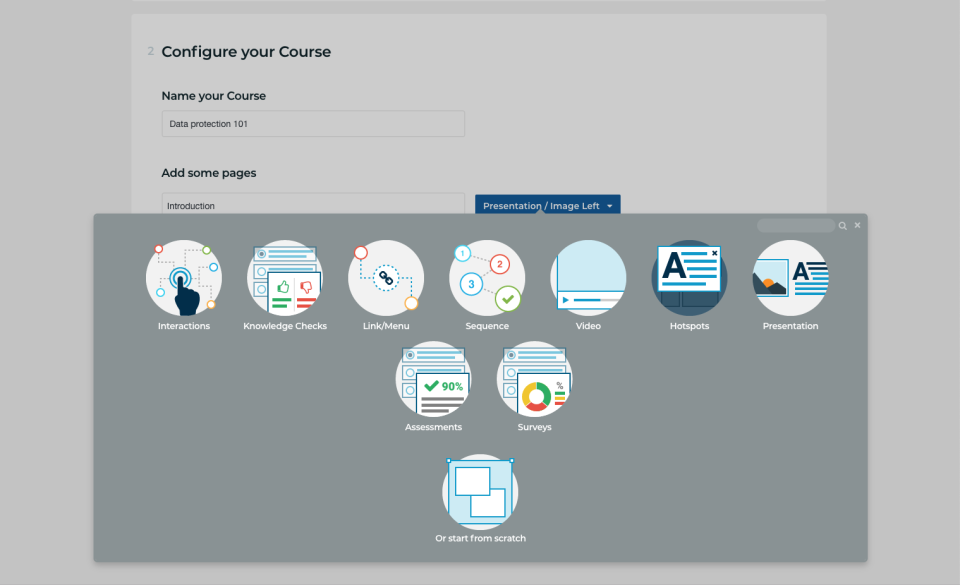Open the Link/Menu template category

coord(386,278)
